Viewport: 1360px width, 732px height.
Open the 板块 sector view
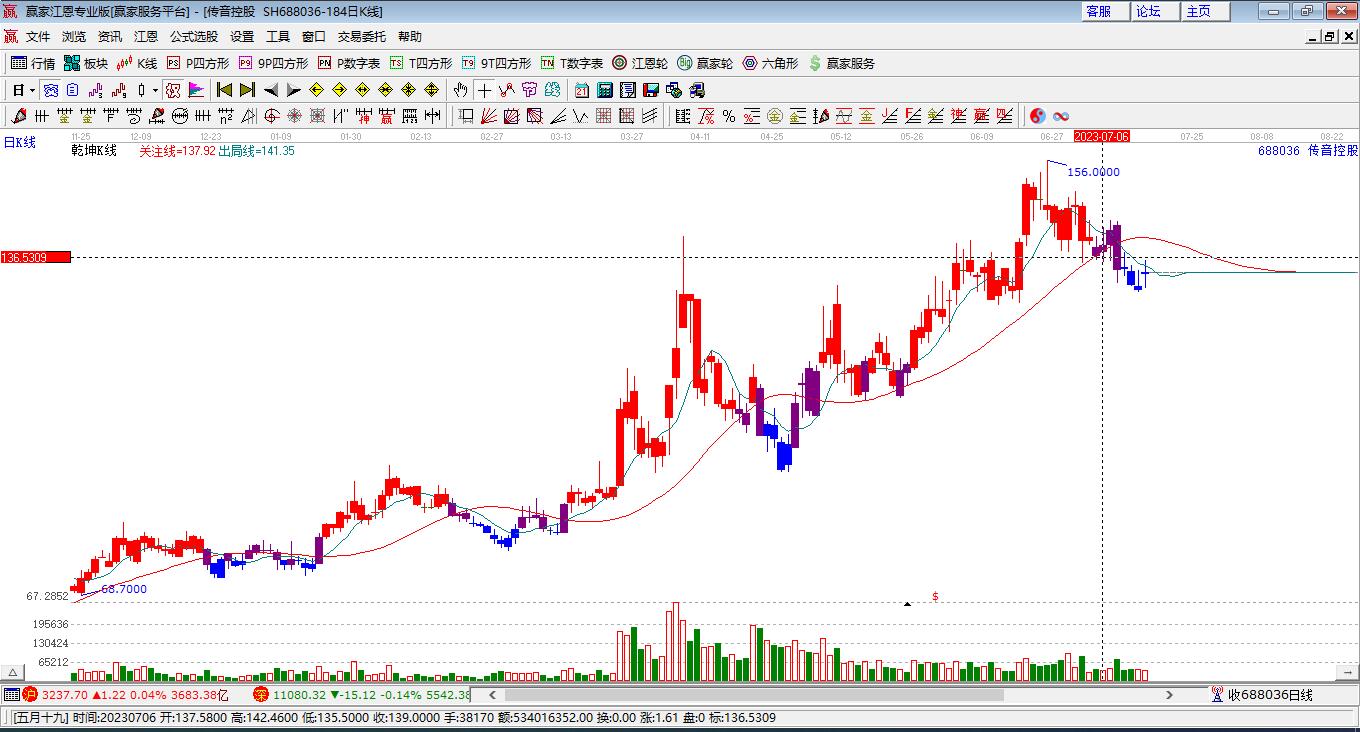coord(86,63)
